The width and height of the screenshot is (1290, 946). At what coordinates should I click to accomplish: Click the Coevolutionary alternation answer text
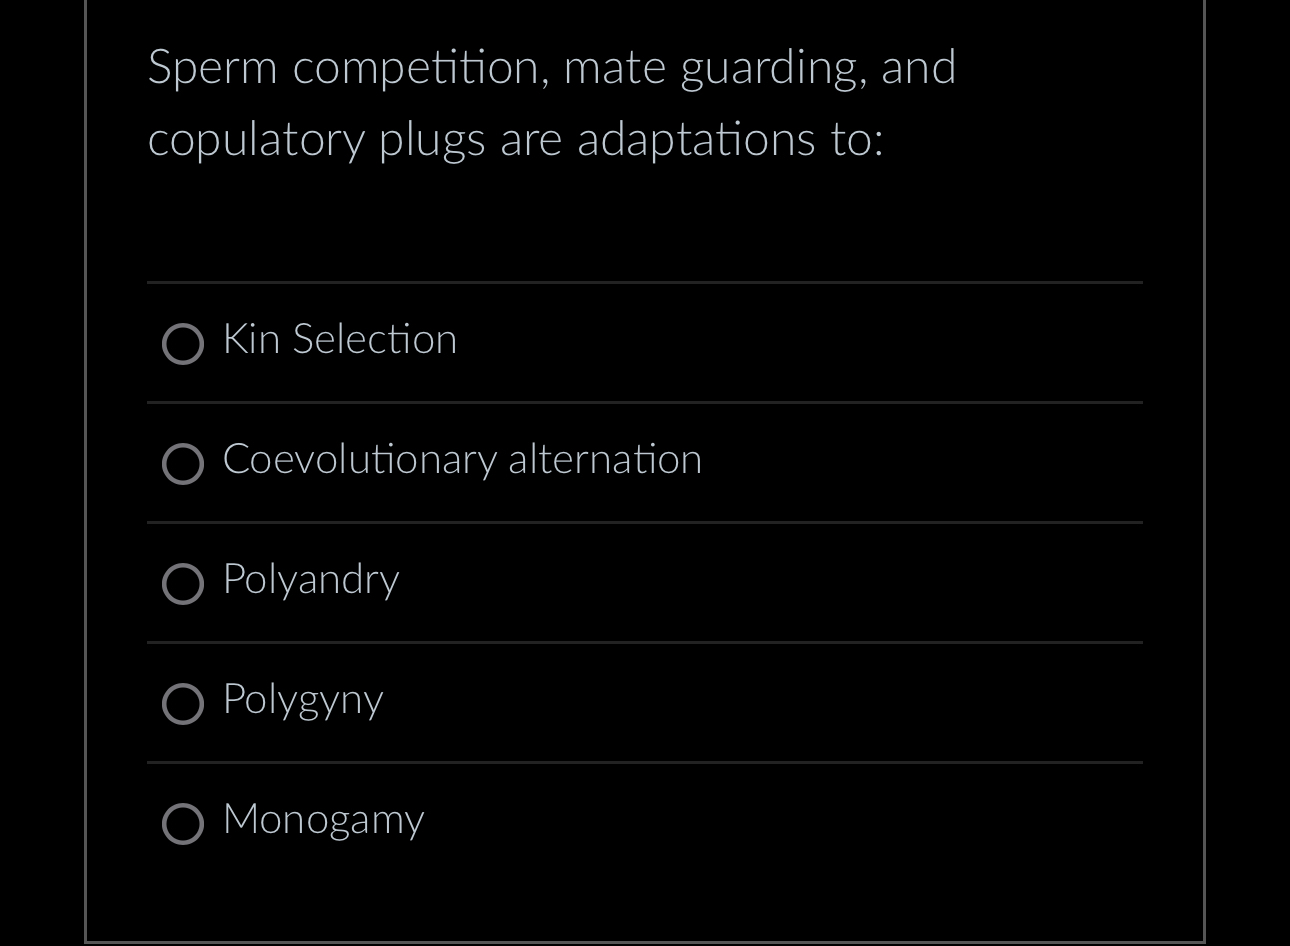point(462,460)
